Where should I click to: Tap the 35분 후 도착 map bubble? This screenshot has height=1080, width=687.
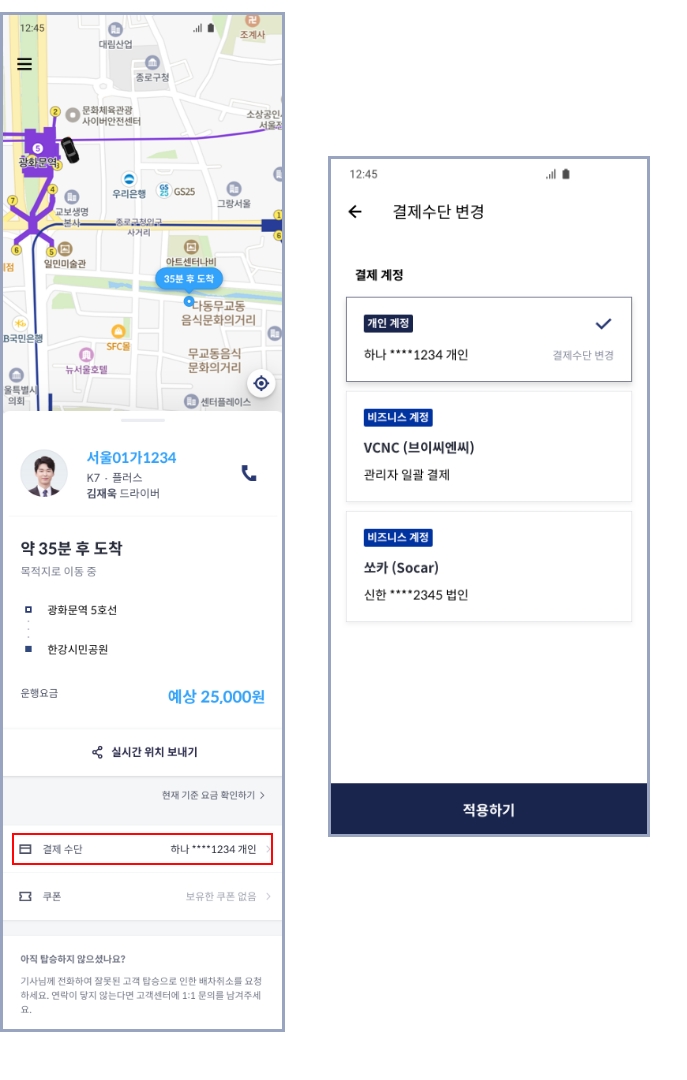click(x=188, y=279)
